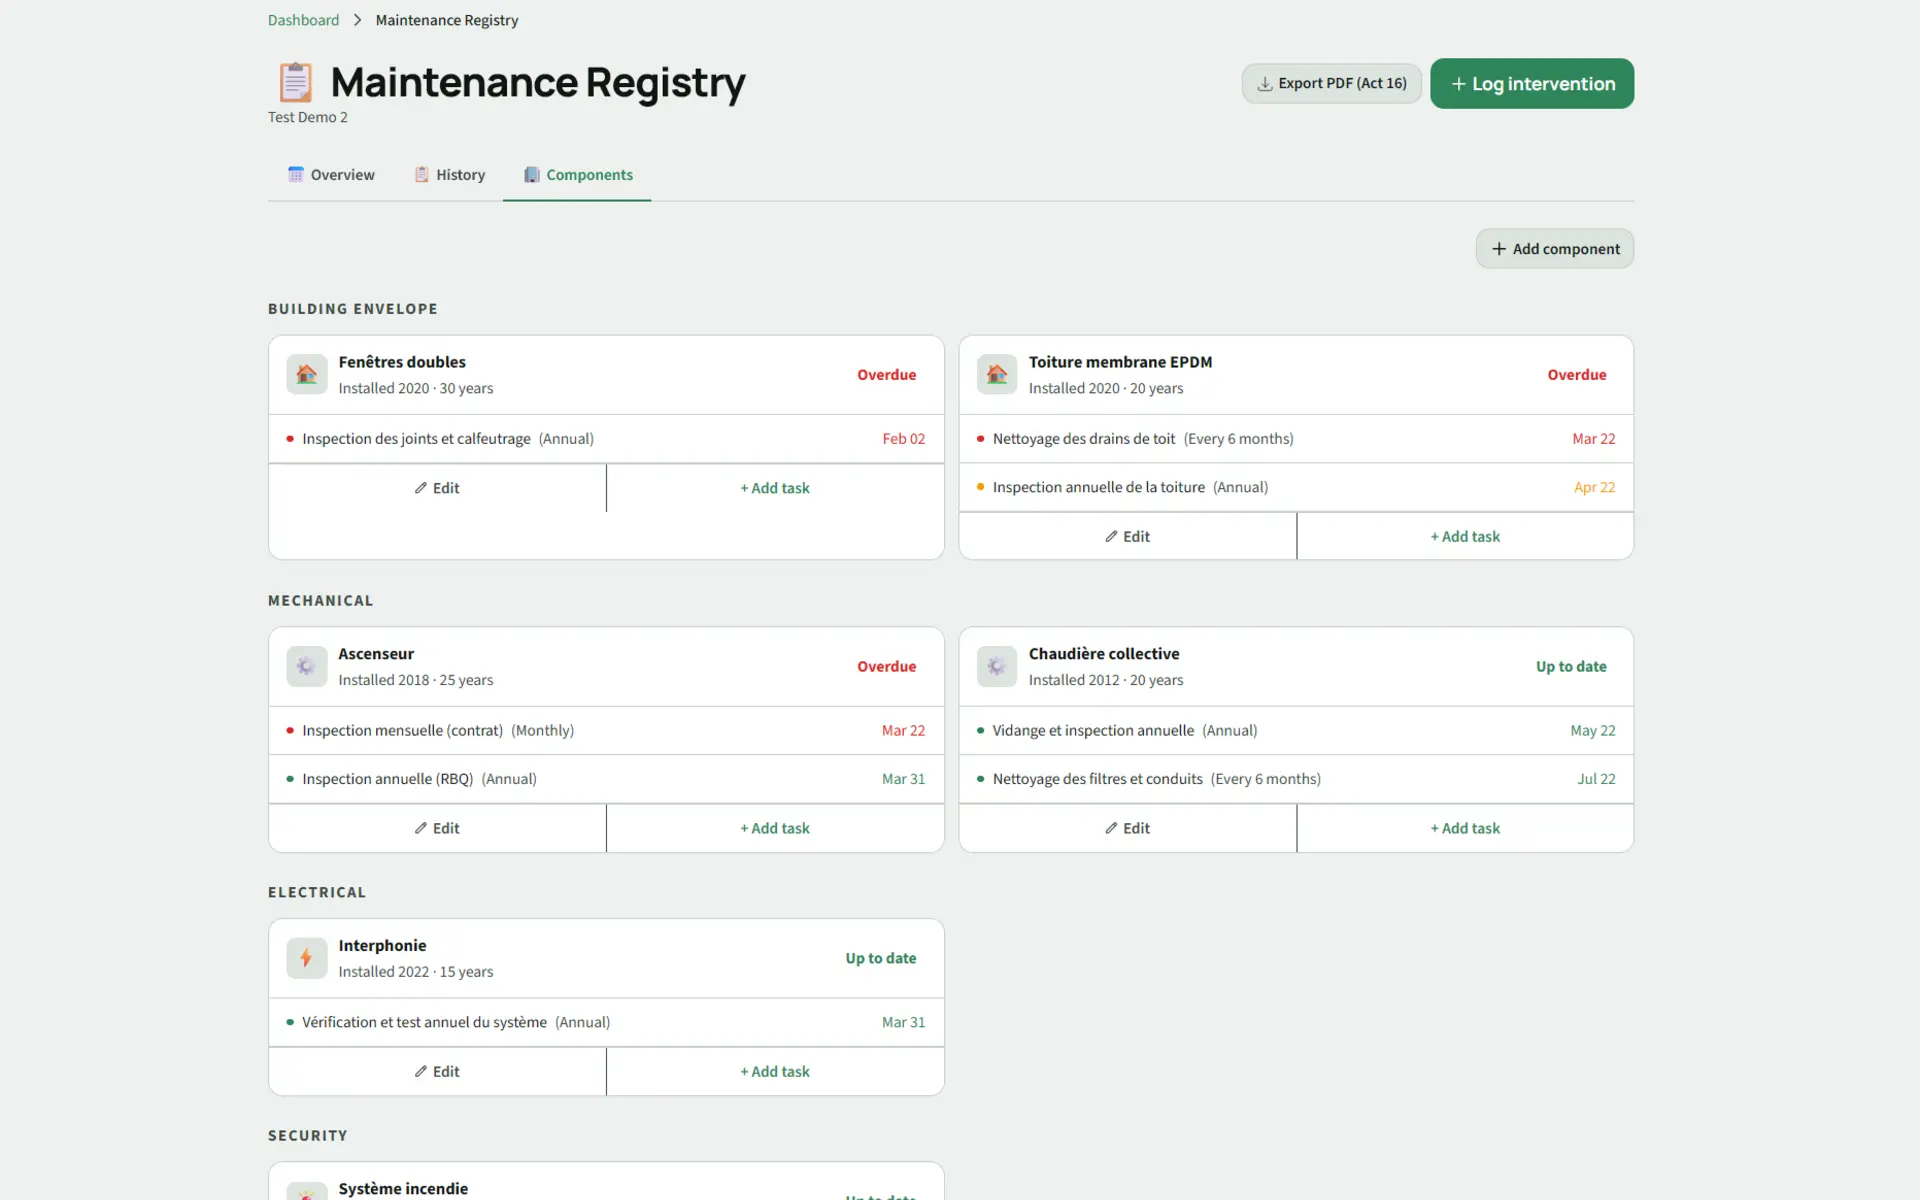Open Log intervention
The width and height of the screenshot is (1920, 1200).
tap(1531, 83)
